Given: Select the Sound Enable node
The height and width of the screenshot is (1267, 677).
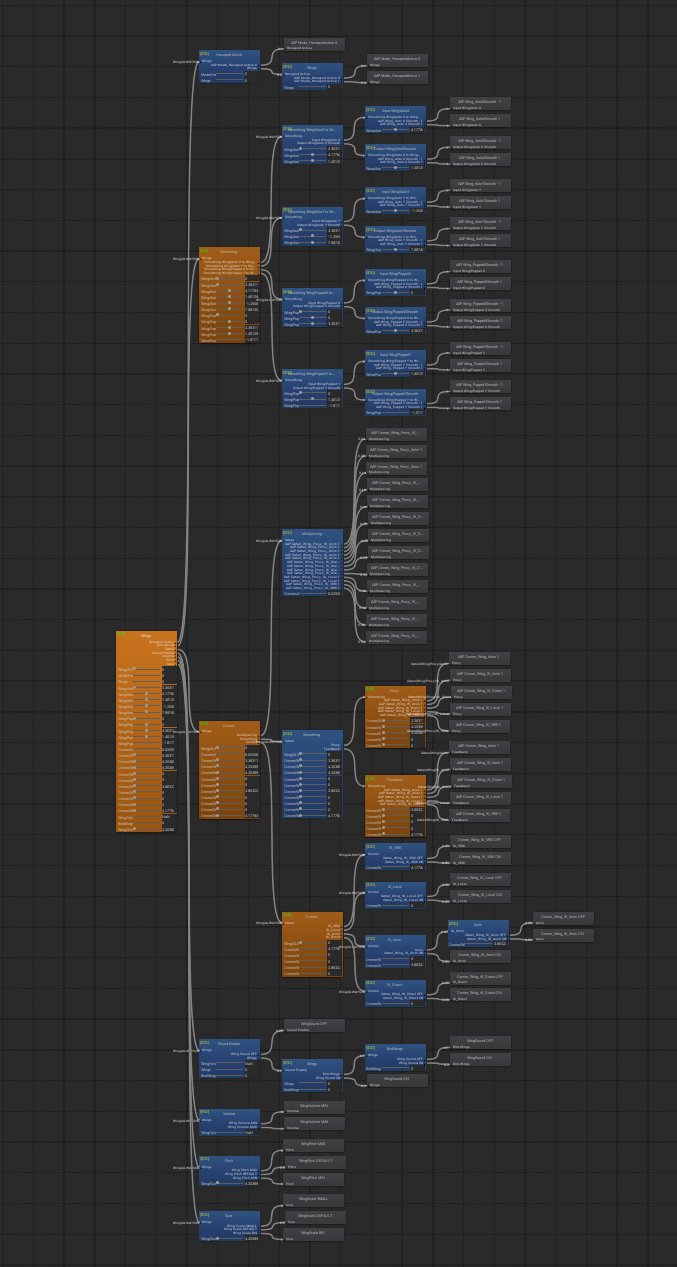Looking at the screenshot, I should tap(229, 1043).
